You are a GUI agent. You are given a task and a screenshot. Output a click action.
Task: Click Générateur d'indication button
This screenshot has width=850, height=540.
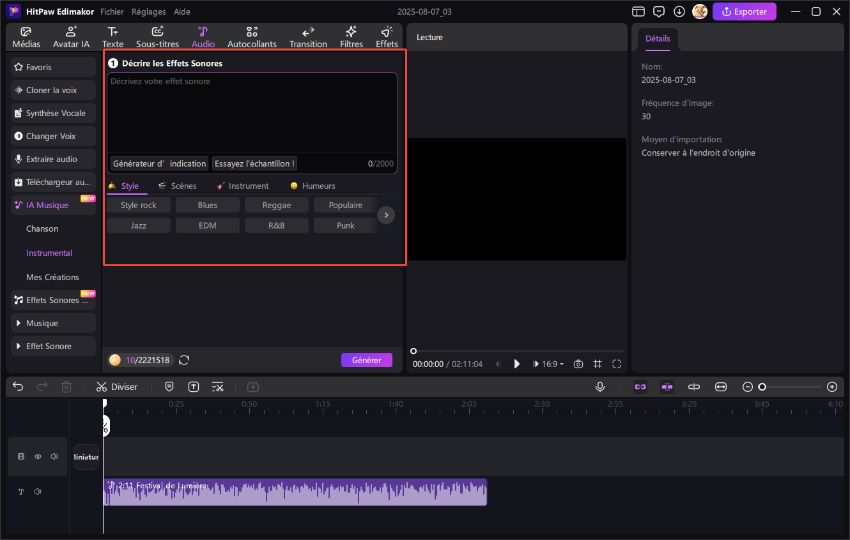point(159,163)
